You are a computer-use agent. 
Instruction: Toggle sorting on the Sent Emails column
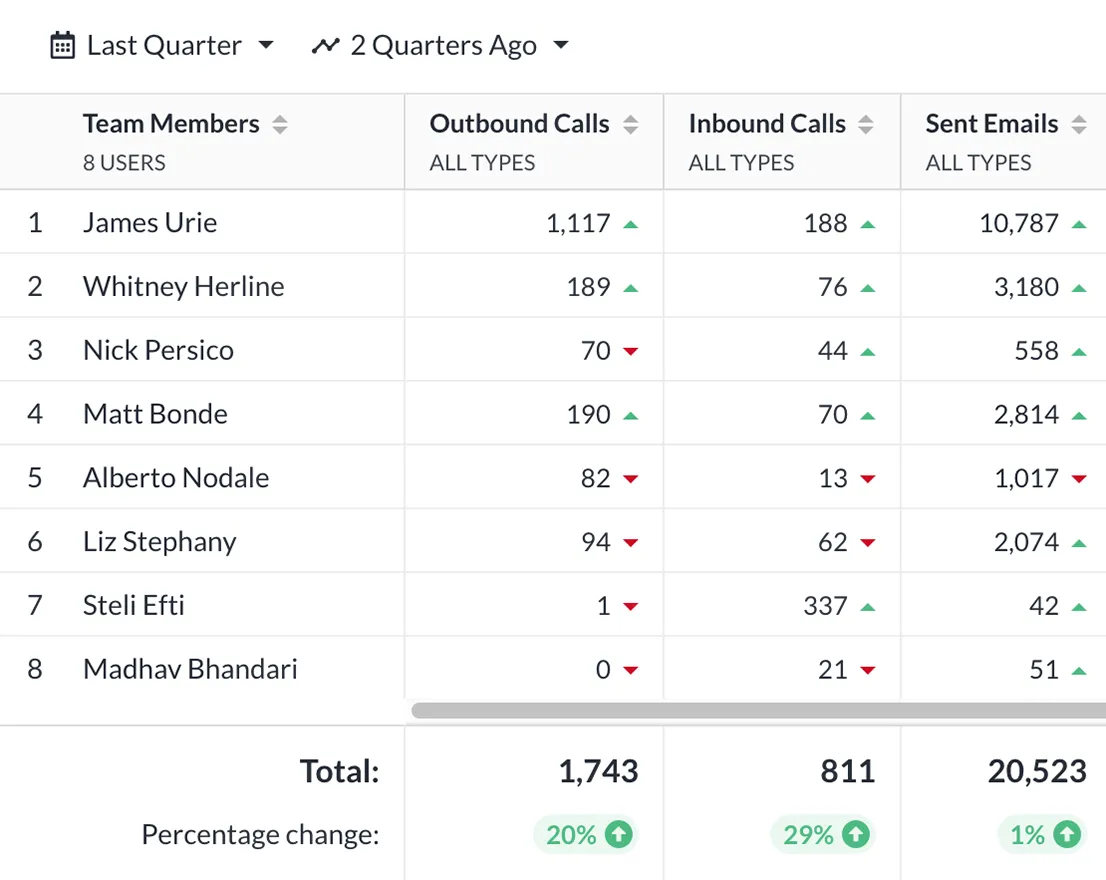[x=1078, y=123]
